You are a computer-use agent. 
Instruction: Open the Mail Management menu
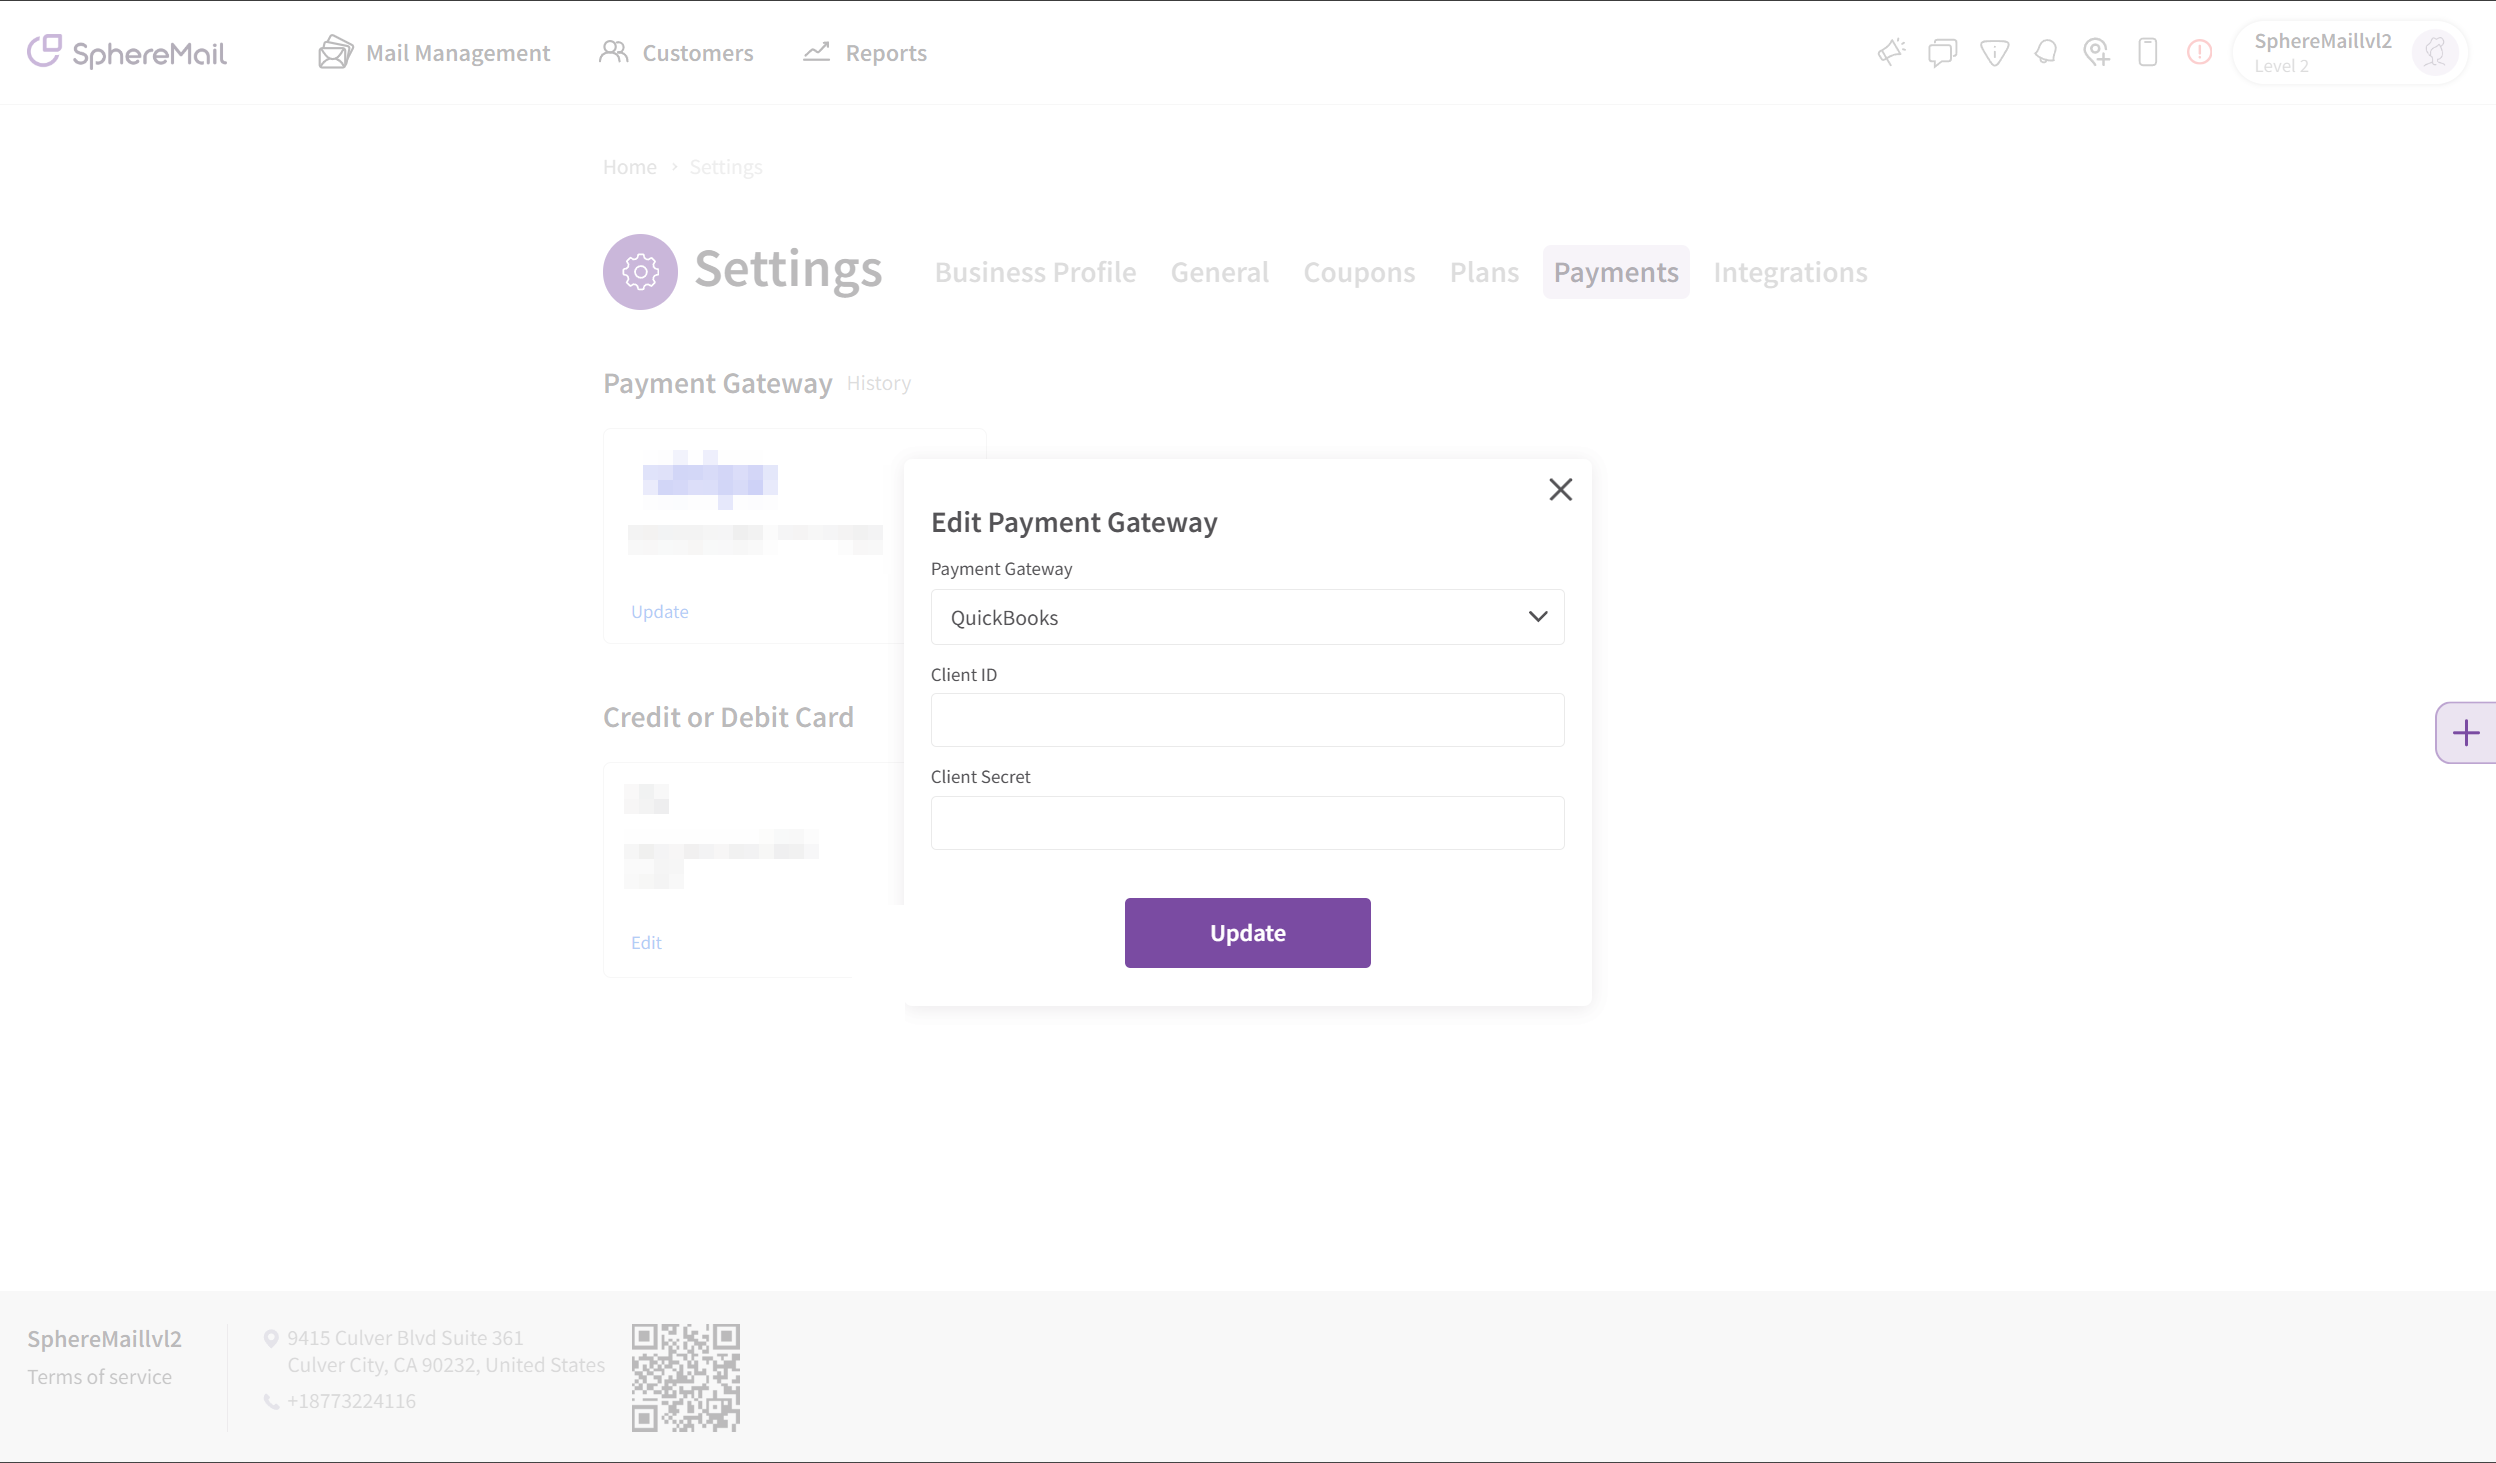(434, 52)
